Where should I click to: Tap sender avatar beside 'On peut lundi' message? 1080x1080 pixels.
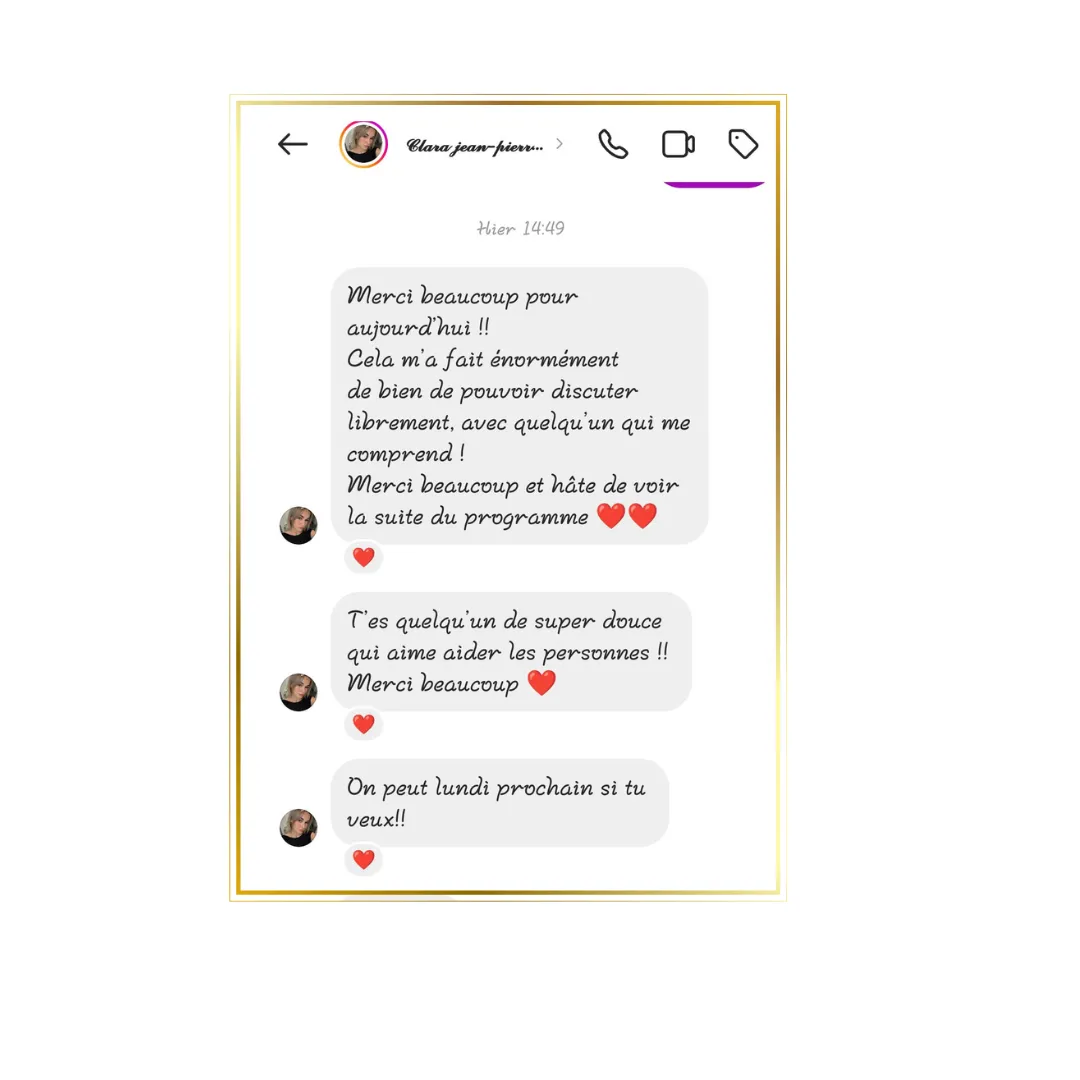click(298, 827)
